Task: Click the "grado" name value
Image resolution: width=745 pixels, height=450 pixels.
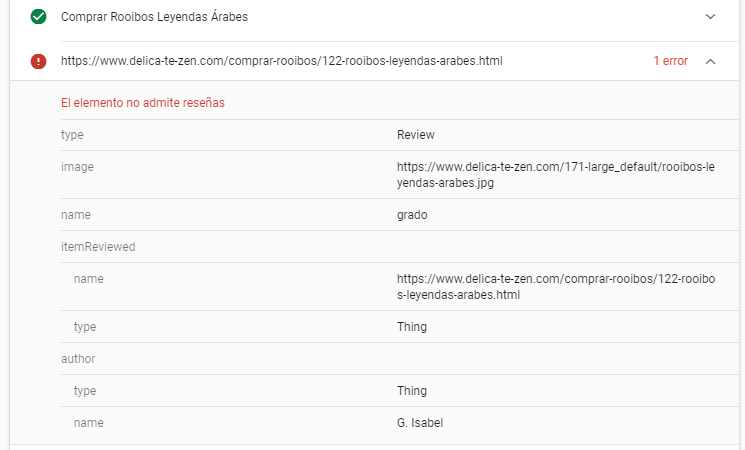Action: tap(412, 214)
